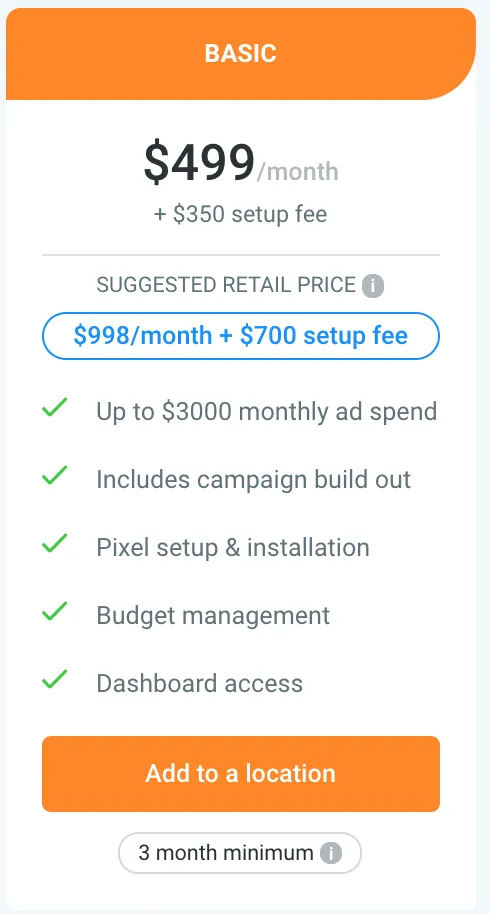Click the 3 month minimum badge
The image size is (490, 914).
[240, 853]
